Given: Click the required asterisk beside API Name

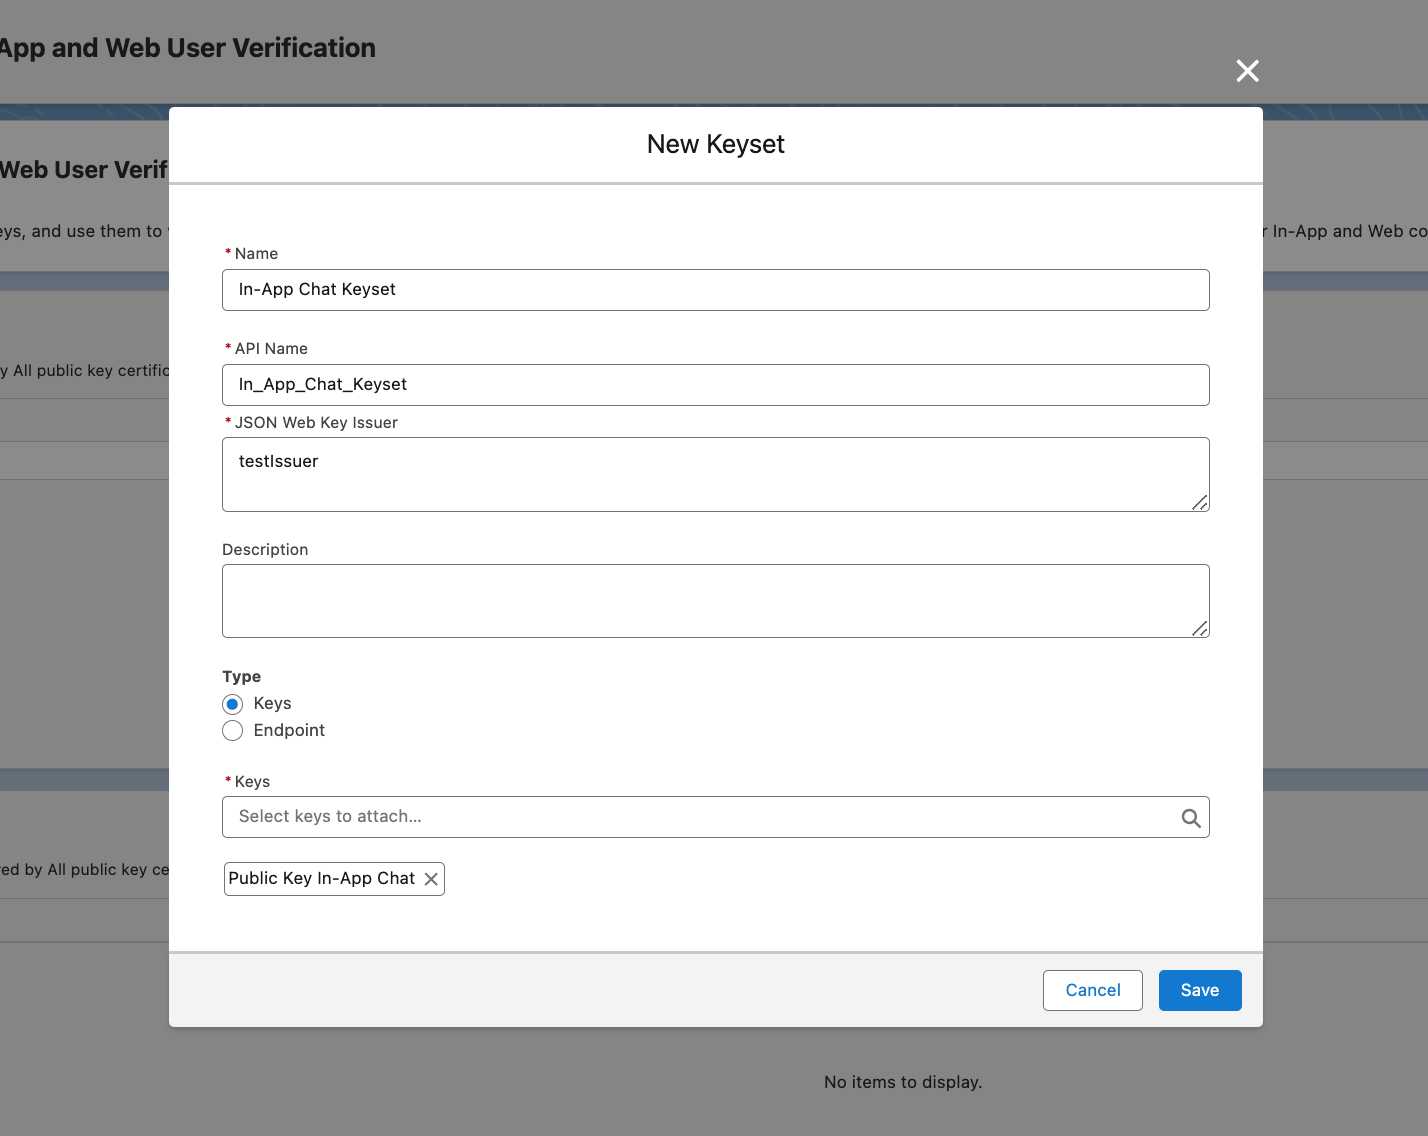Looking at the screenshot, I should click(x=228, y=347).
